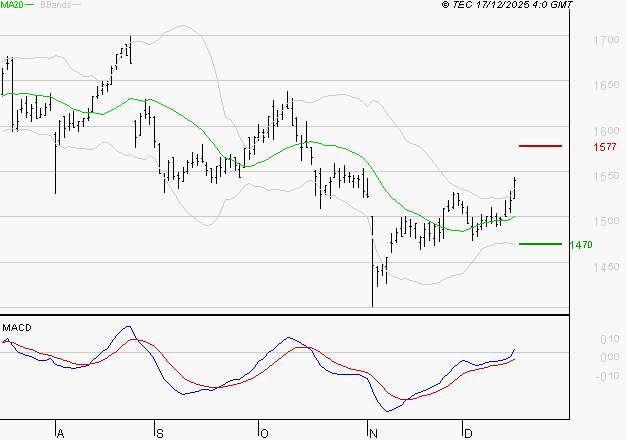The height and width of the screenshot is (440, 627).
Task: Click the TEC copyright timestamp text
Action: click(507, 5)
